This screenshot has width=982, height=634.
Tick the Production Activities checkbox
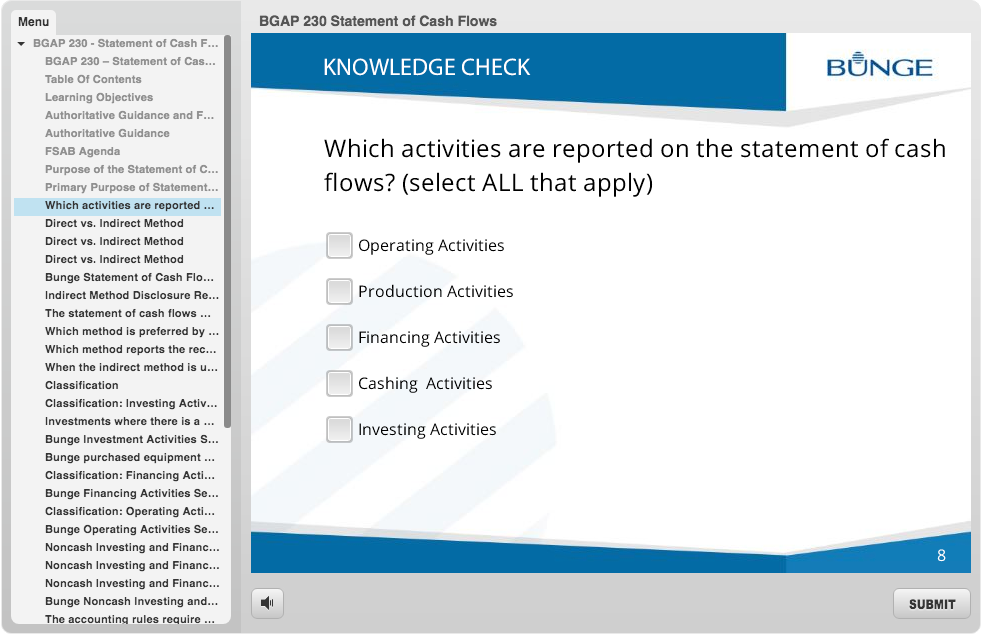[x=340, y=292]
